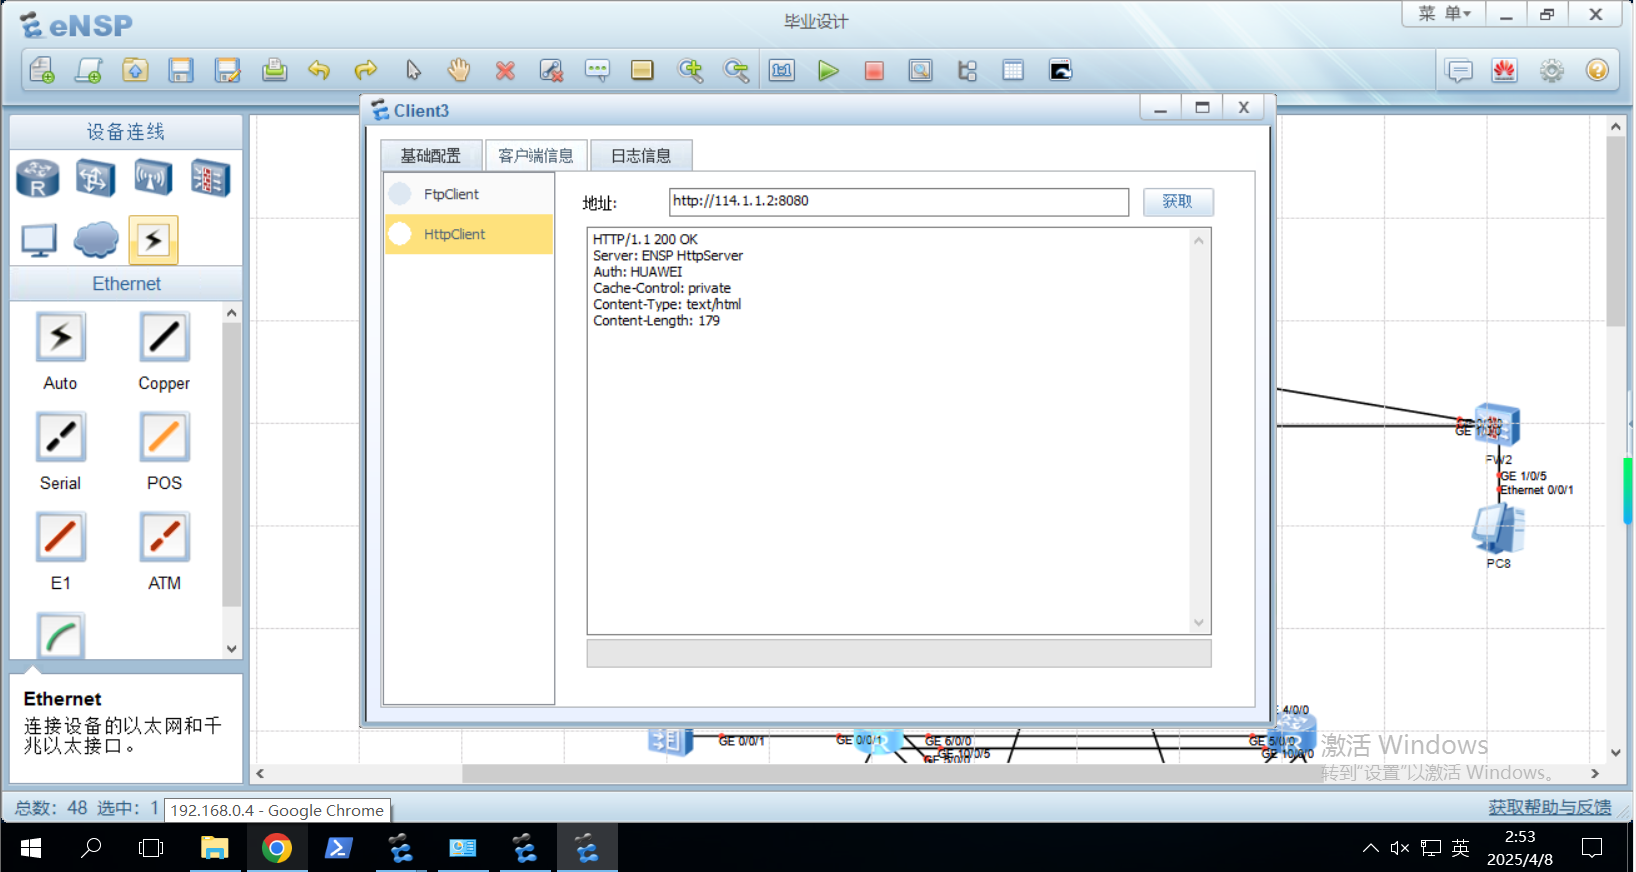Choose the PC terminal category icon
The width and height of the screenshot is (1636, 872).
point(39,240)
